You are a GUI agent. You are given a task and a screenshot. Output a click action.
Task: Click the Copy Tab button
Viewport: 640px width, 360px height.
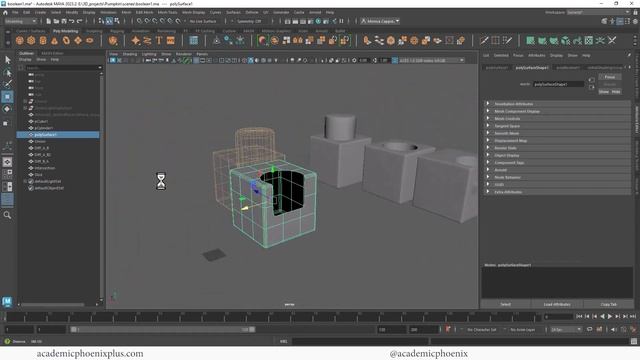[x=609, y=304]
